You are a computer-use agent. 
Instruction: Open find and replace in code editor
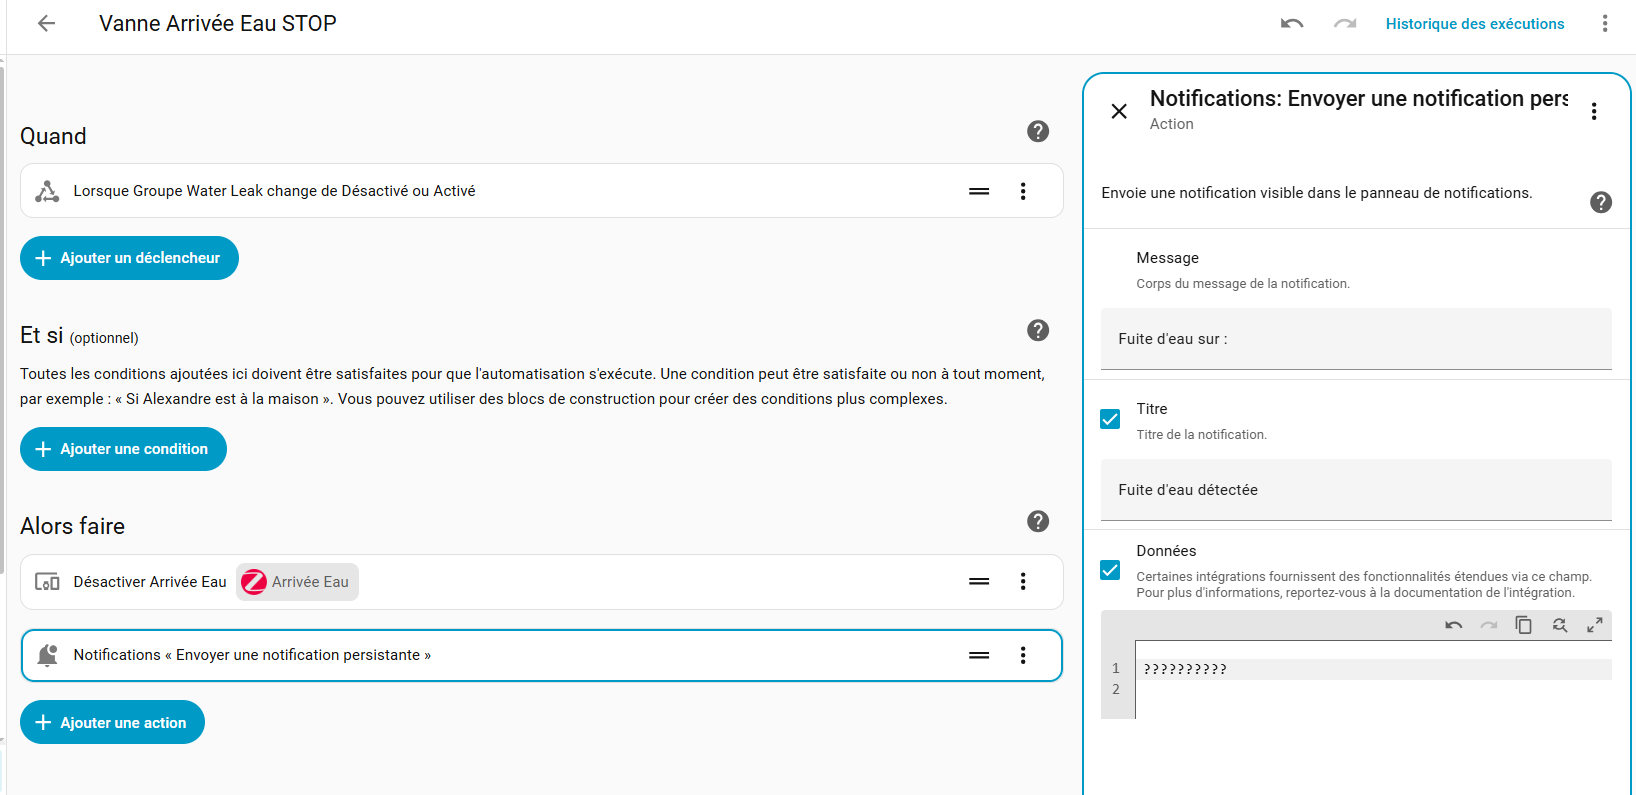(x=1559, y=625)
